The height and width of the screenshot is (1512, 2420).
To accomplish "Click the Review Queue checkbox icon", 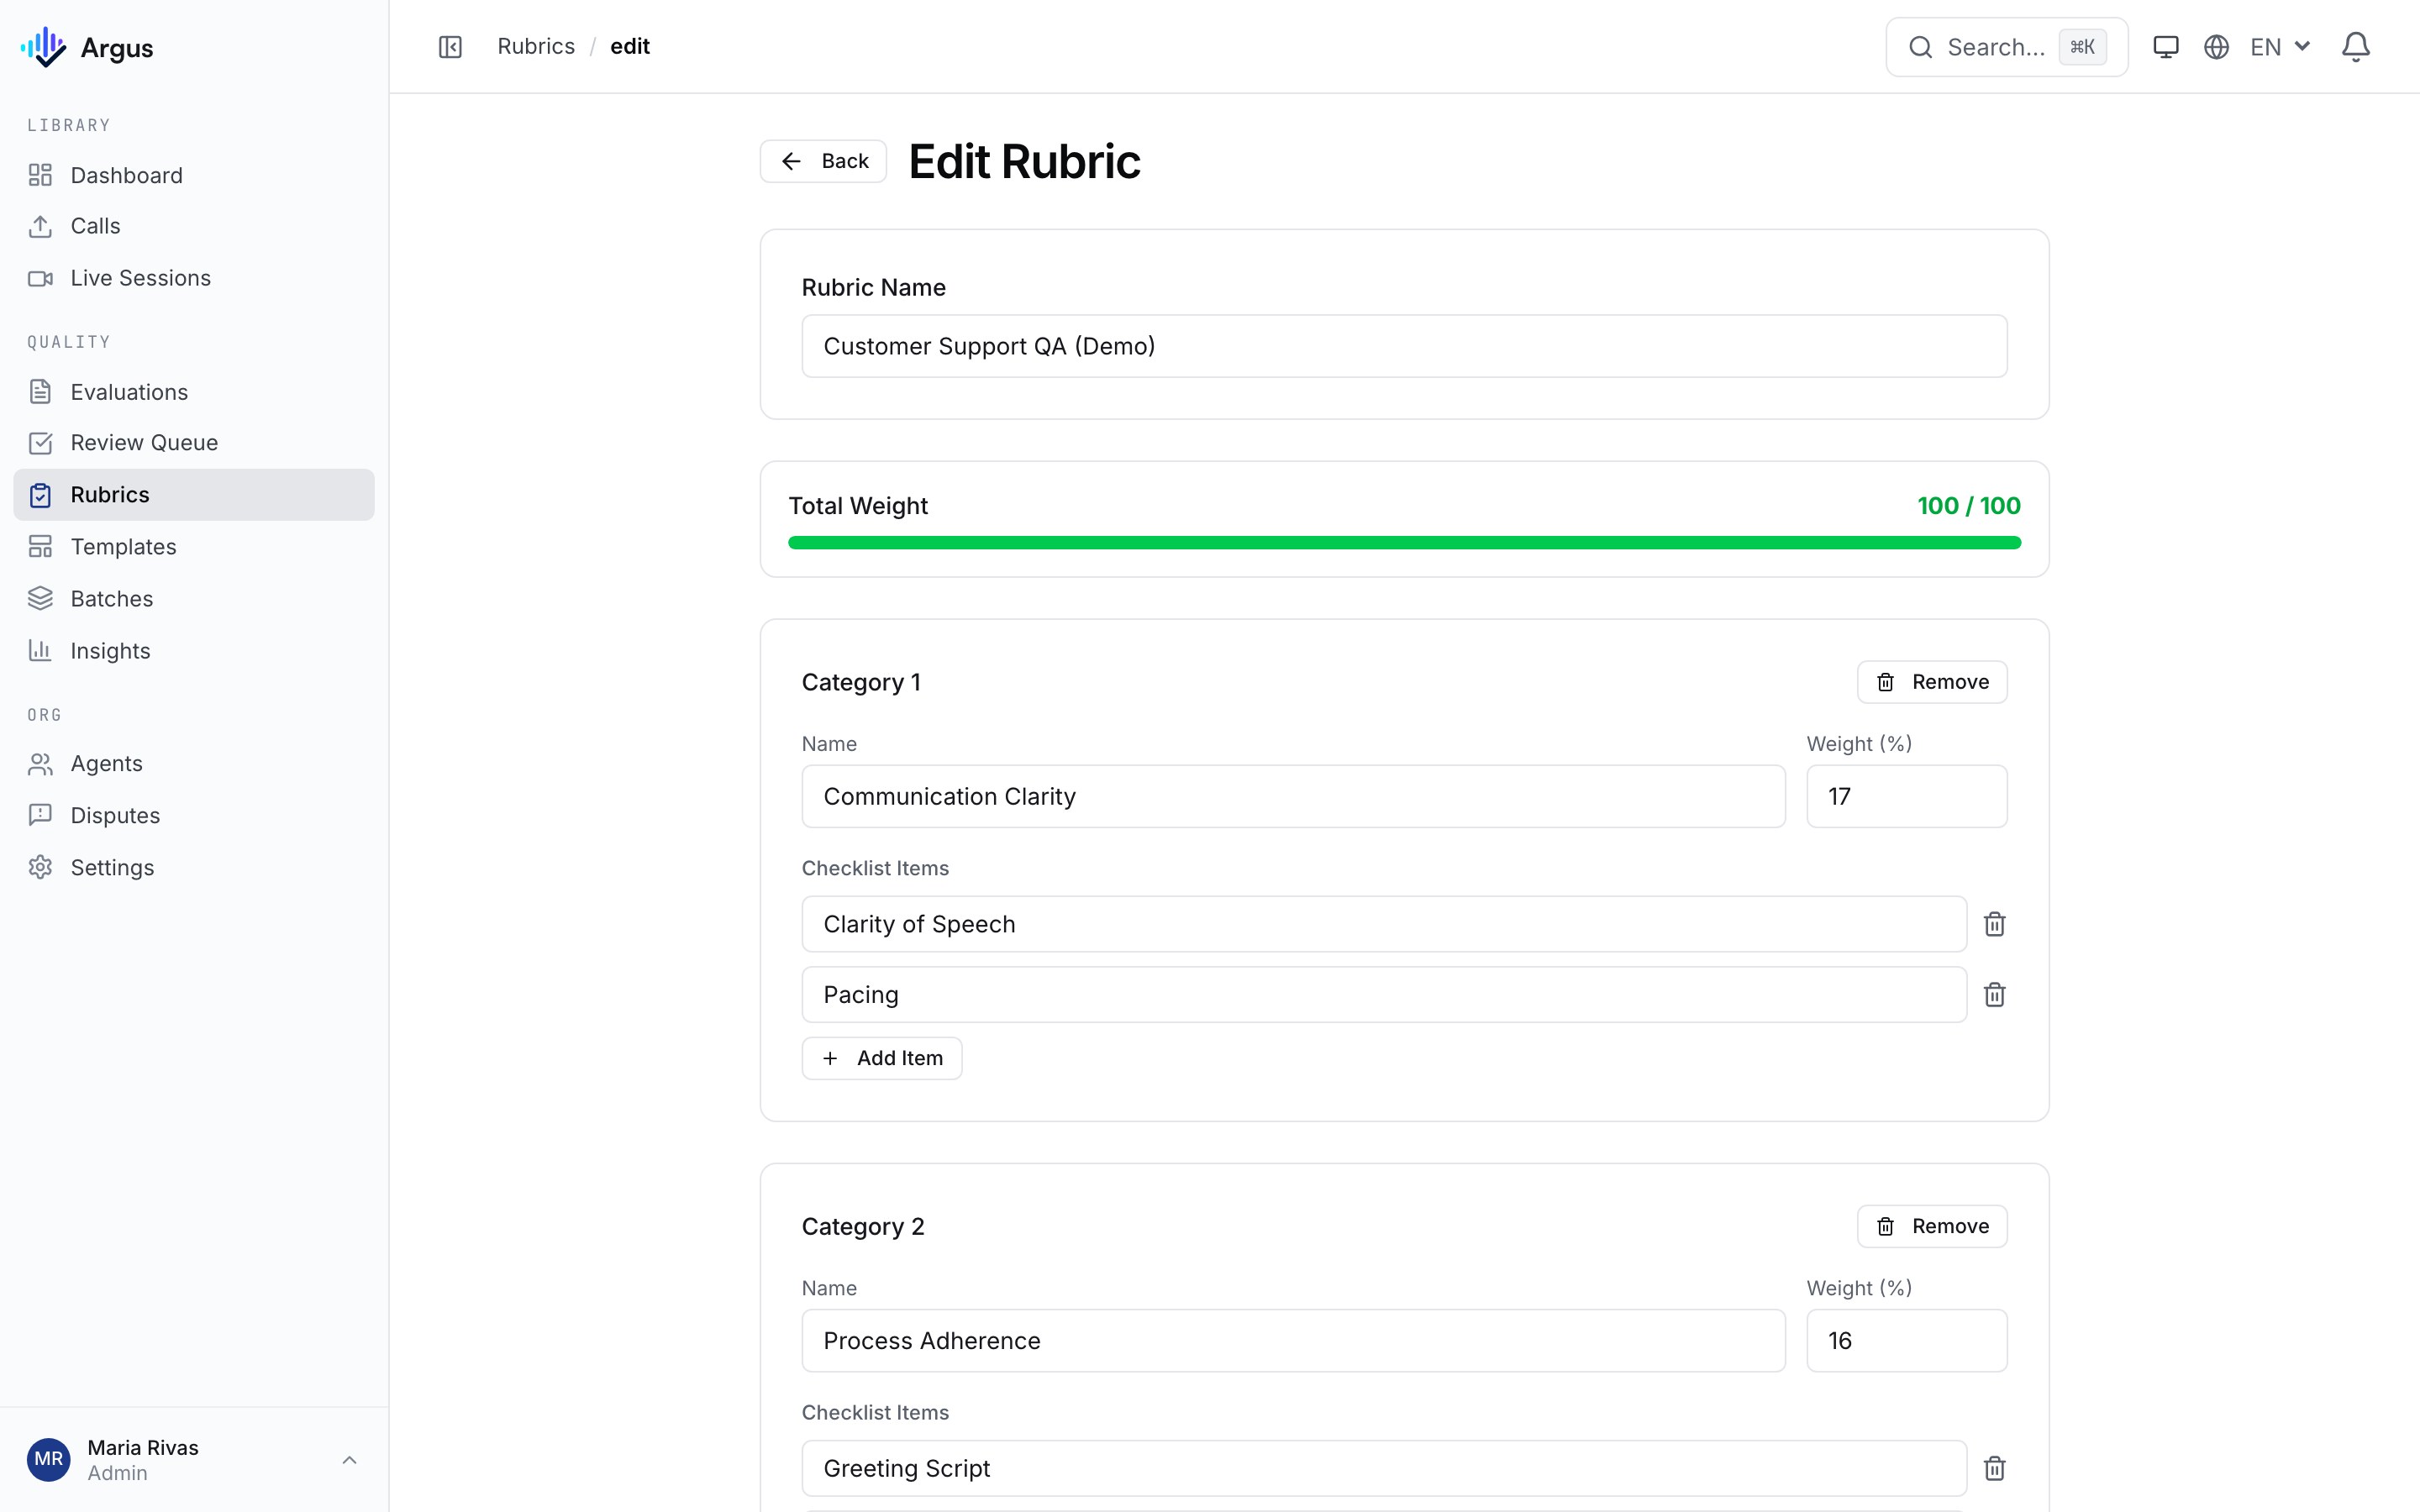I will point(40,443).
